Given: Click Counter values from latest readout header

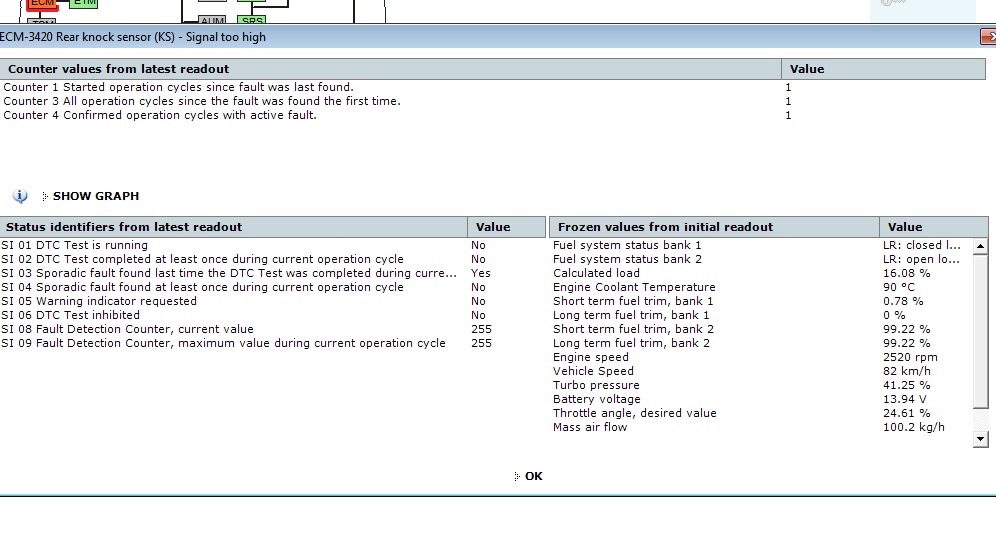Looking at the screenshot, I should (x=391, y=69).
